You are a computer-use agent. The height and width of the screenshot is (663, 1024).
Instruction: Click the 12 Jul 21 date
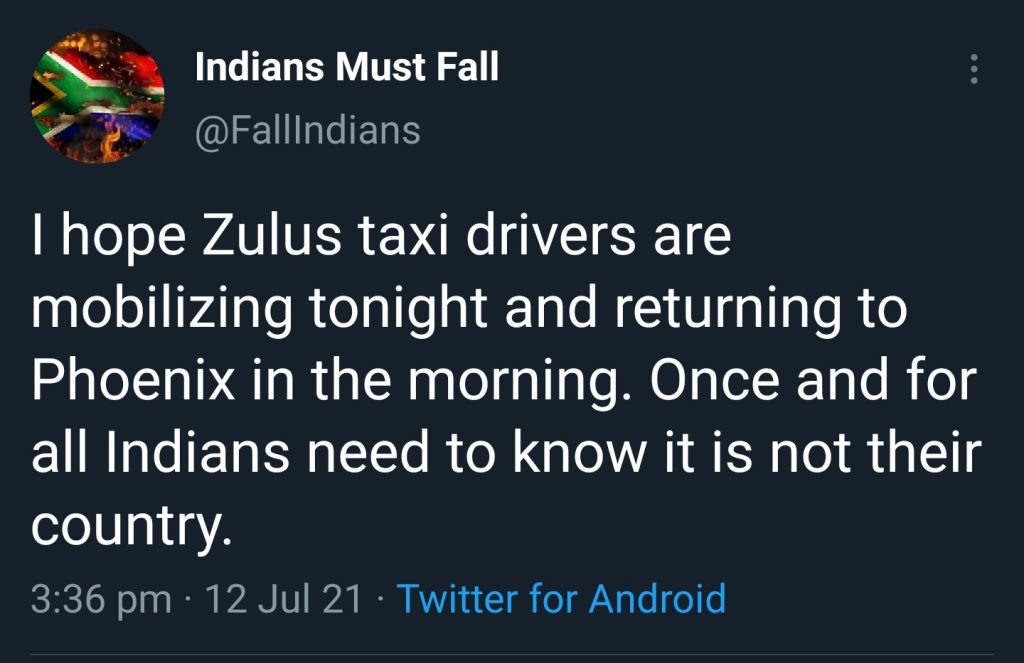pos(283,598)
